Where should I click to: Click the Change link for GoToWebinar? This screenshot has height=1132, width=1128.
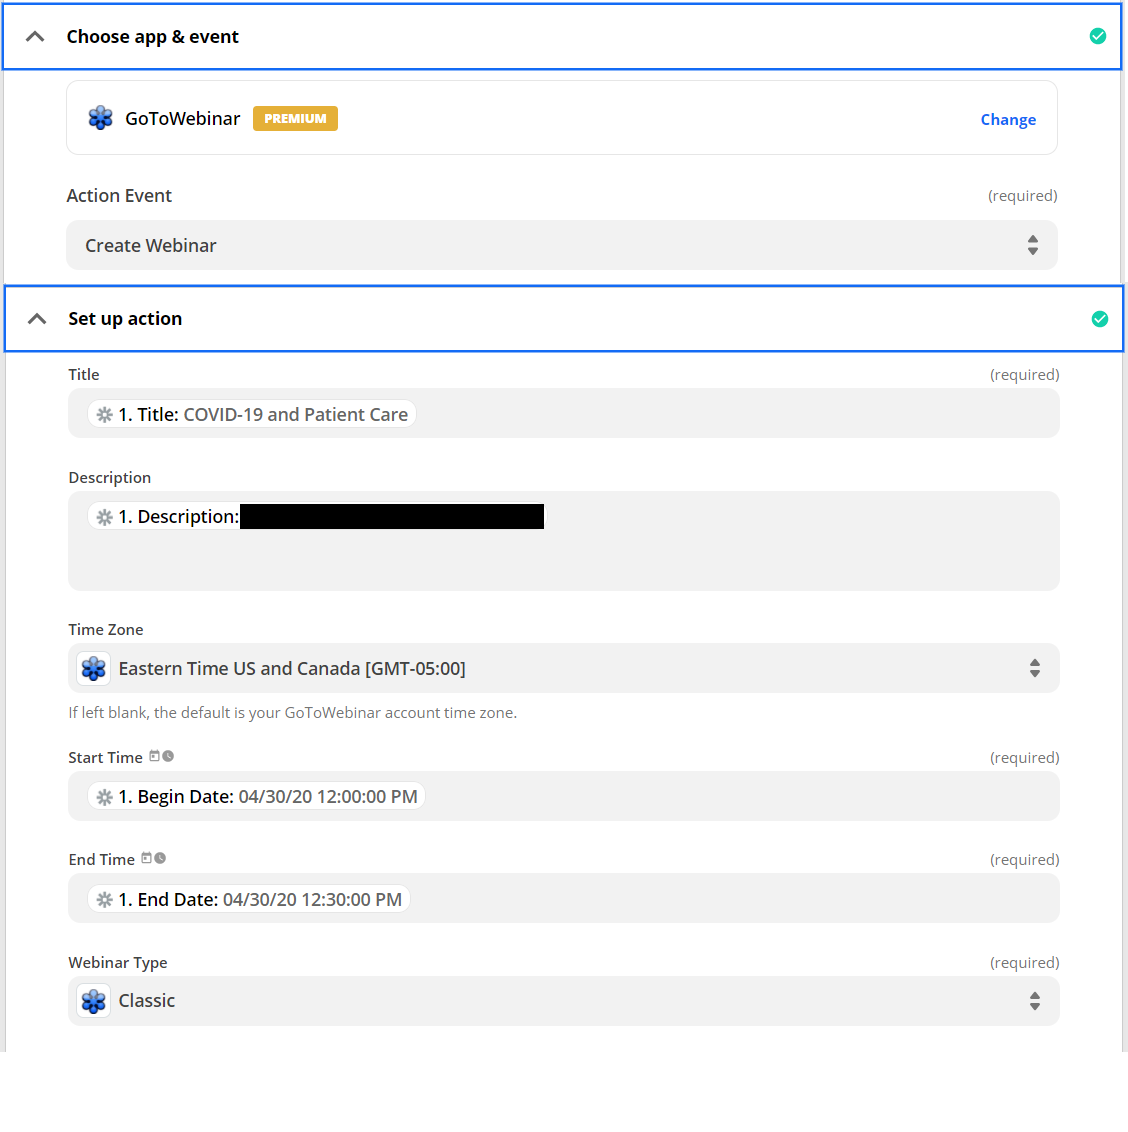tap(1007, 119)
